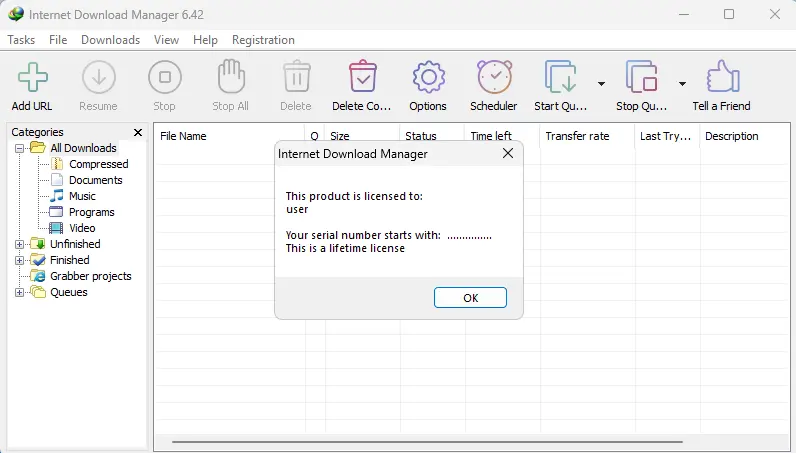
Task: Click the Compressed zip folder icon
Action: click(x=57, y=164)
